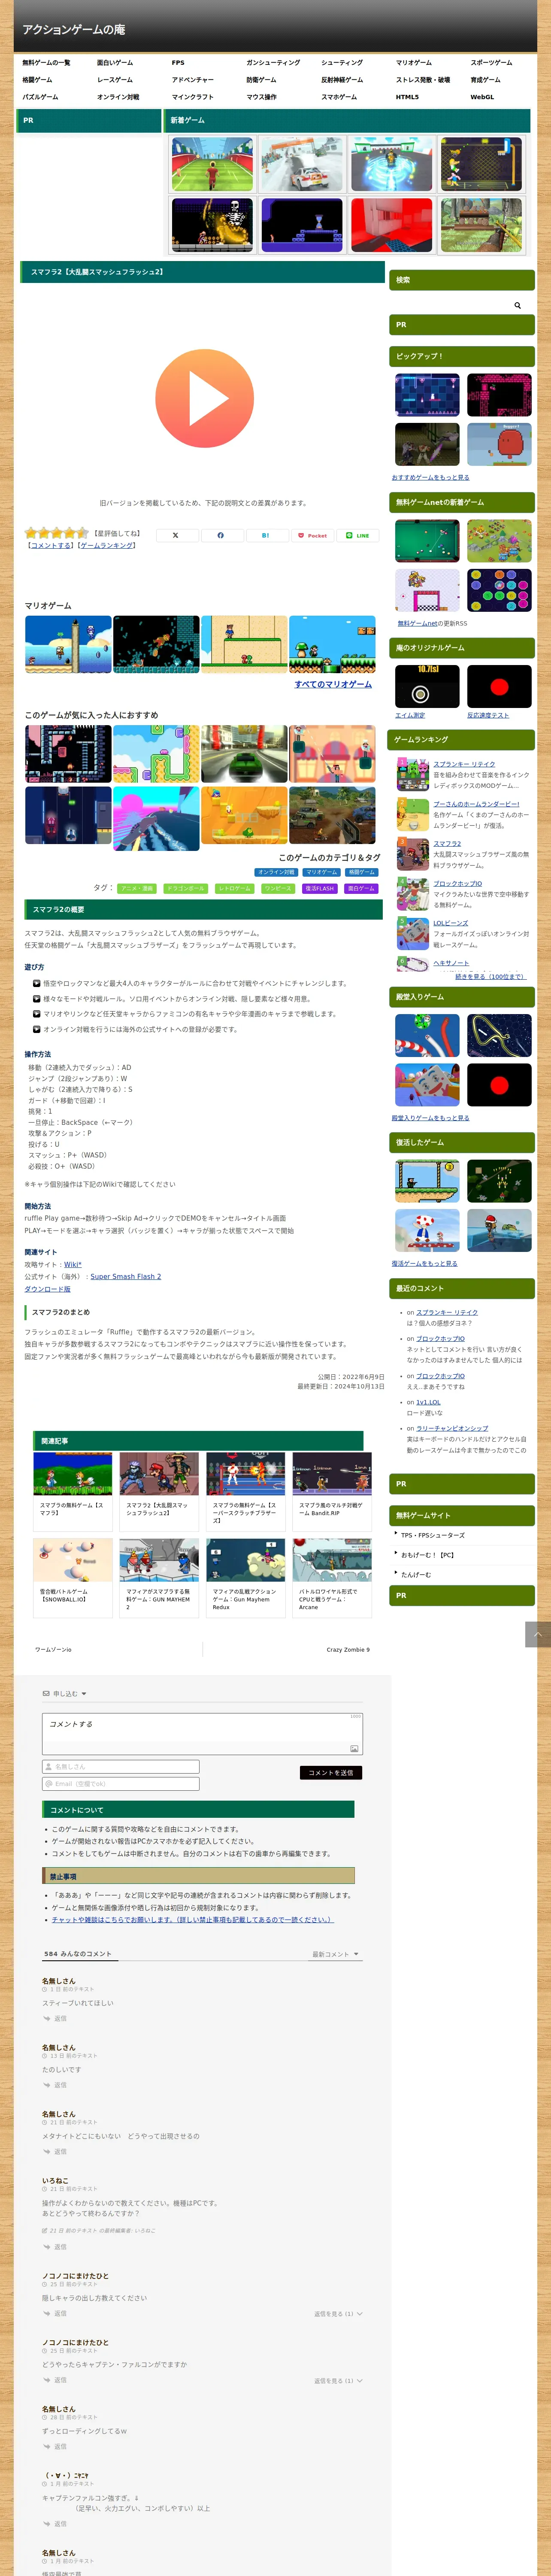Click the 名無しさん name input field
The width and height of the screenshot is (551, 2576).
pyautogui.click(x=121, y=1767)
